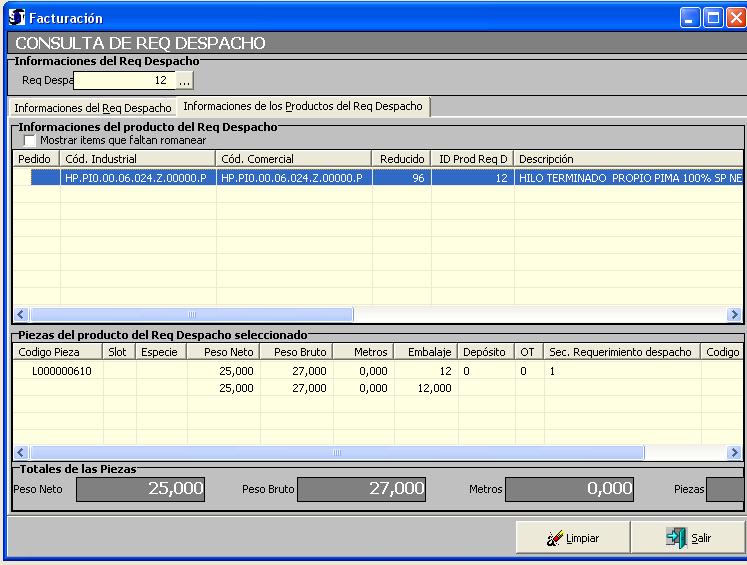
Task: Click the Facturación app icon in title bar
Action: tap(15, 17)
